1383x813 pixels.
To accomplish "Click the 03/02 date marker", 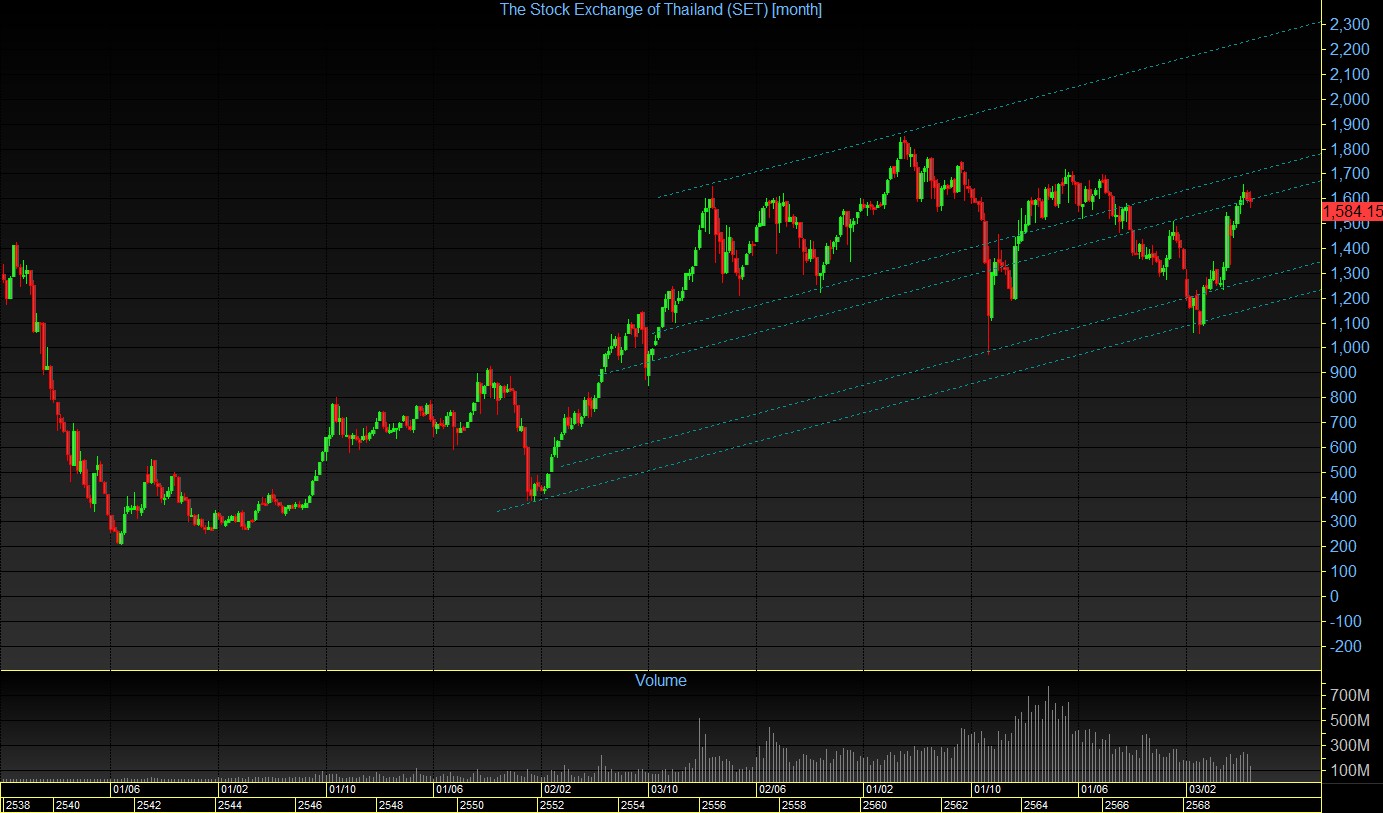I will pyautogui.click(x=1201, y=789).
